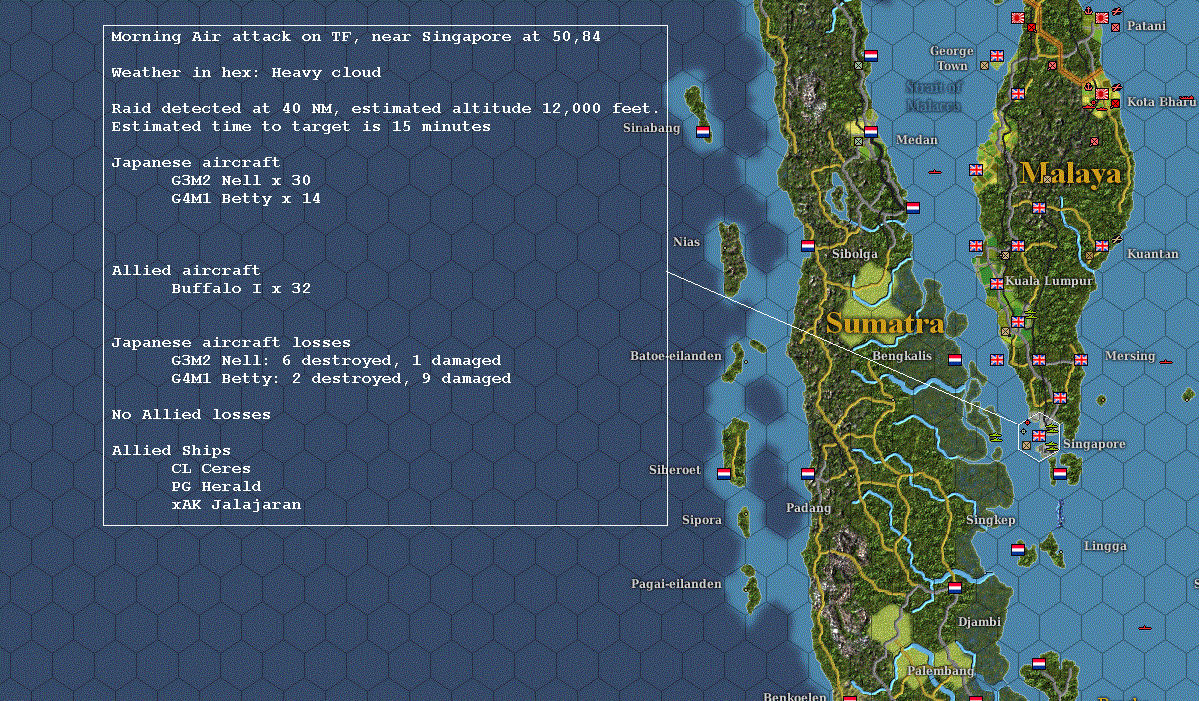1199x701 pixels.
Task: Click the combat report header line
Action: click(x=356, y=36)
